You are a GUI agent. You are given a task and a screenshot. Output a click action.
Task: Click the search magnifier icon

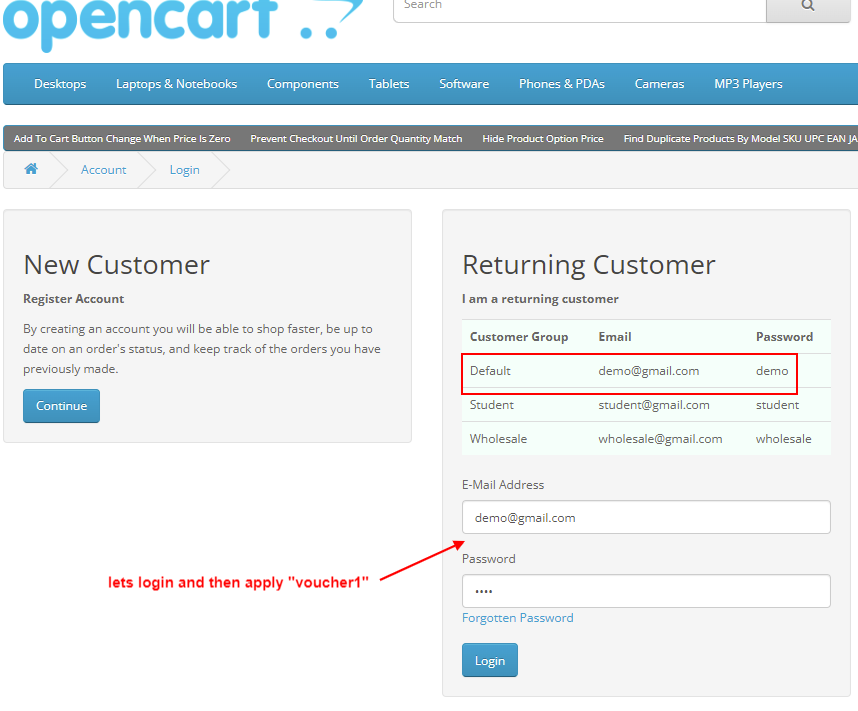(x=808, y=6)
